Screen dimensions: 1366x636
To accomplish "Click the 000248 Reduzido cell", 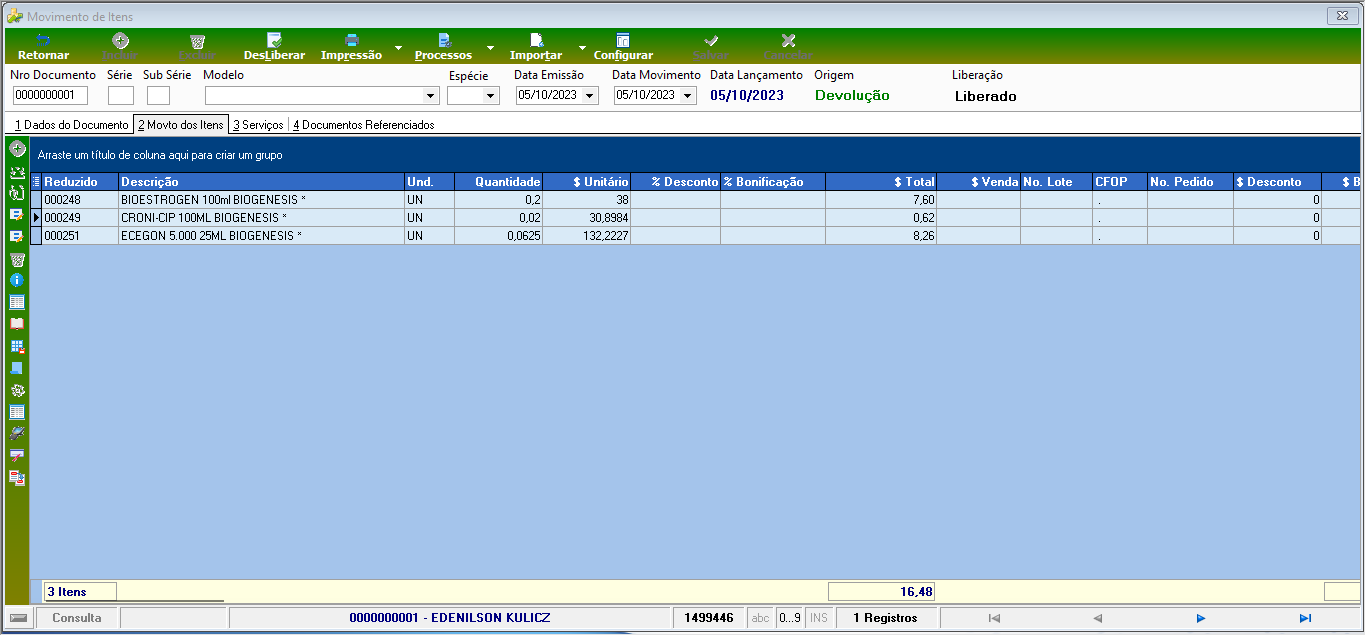I will [80, 199].
